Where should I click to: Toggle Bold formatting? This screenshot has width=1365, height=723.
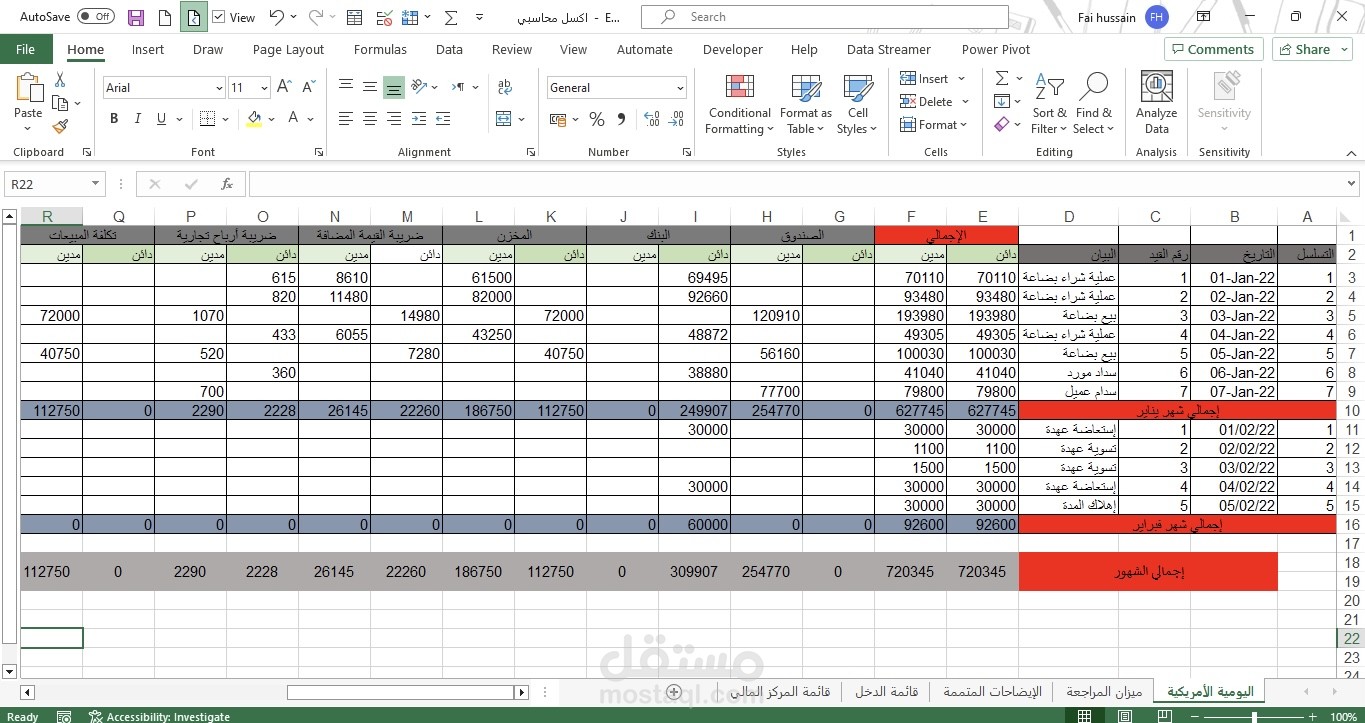pyautogui.click(x=114, y=119)
